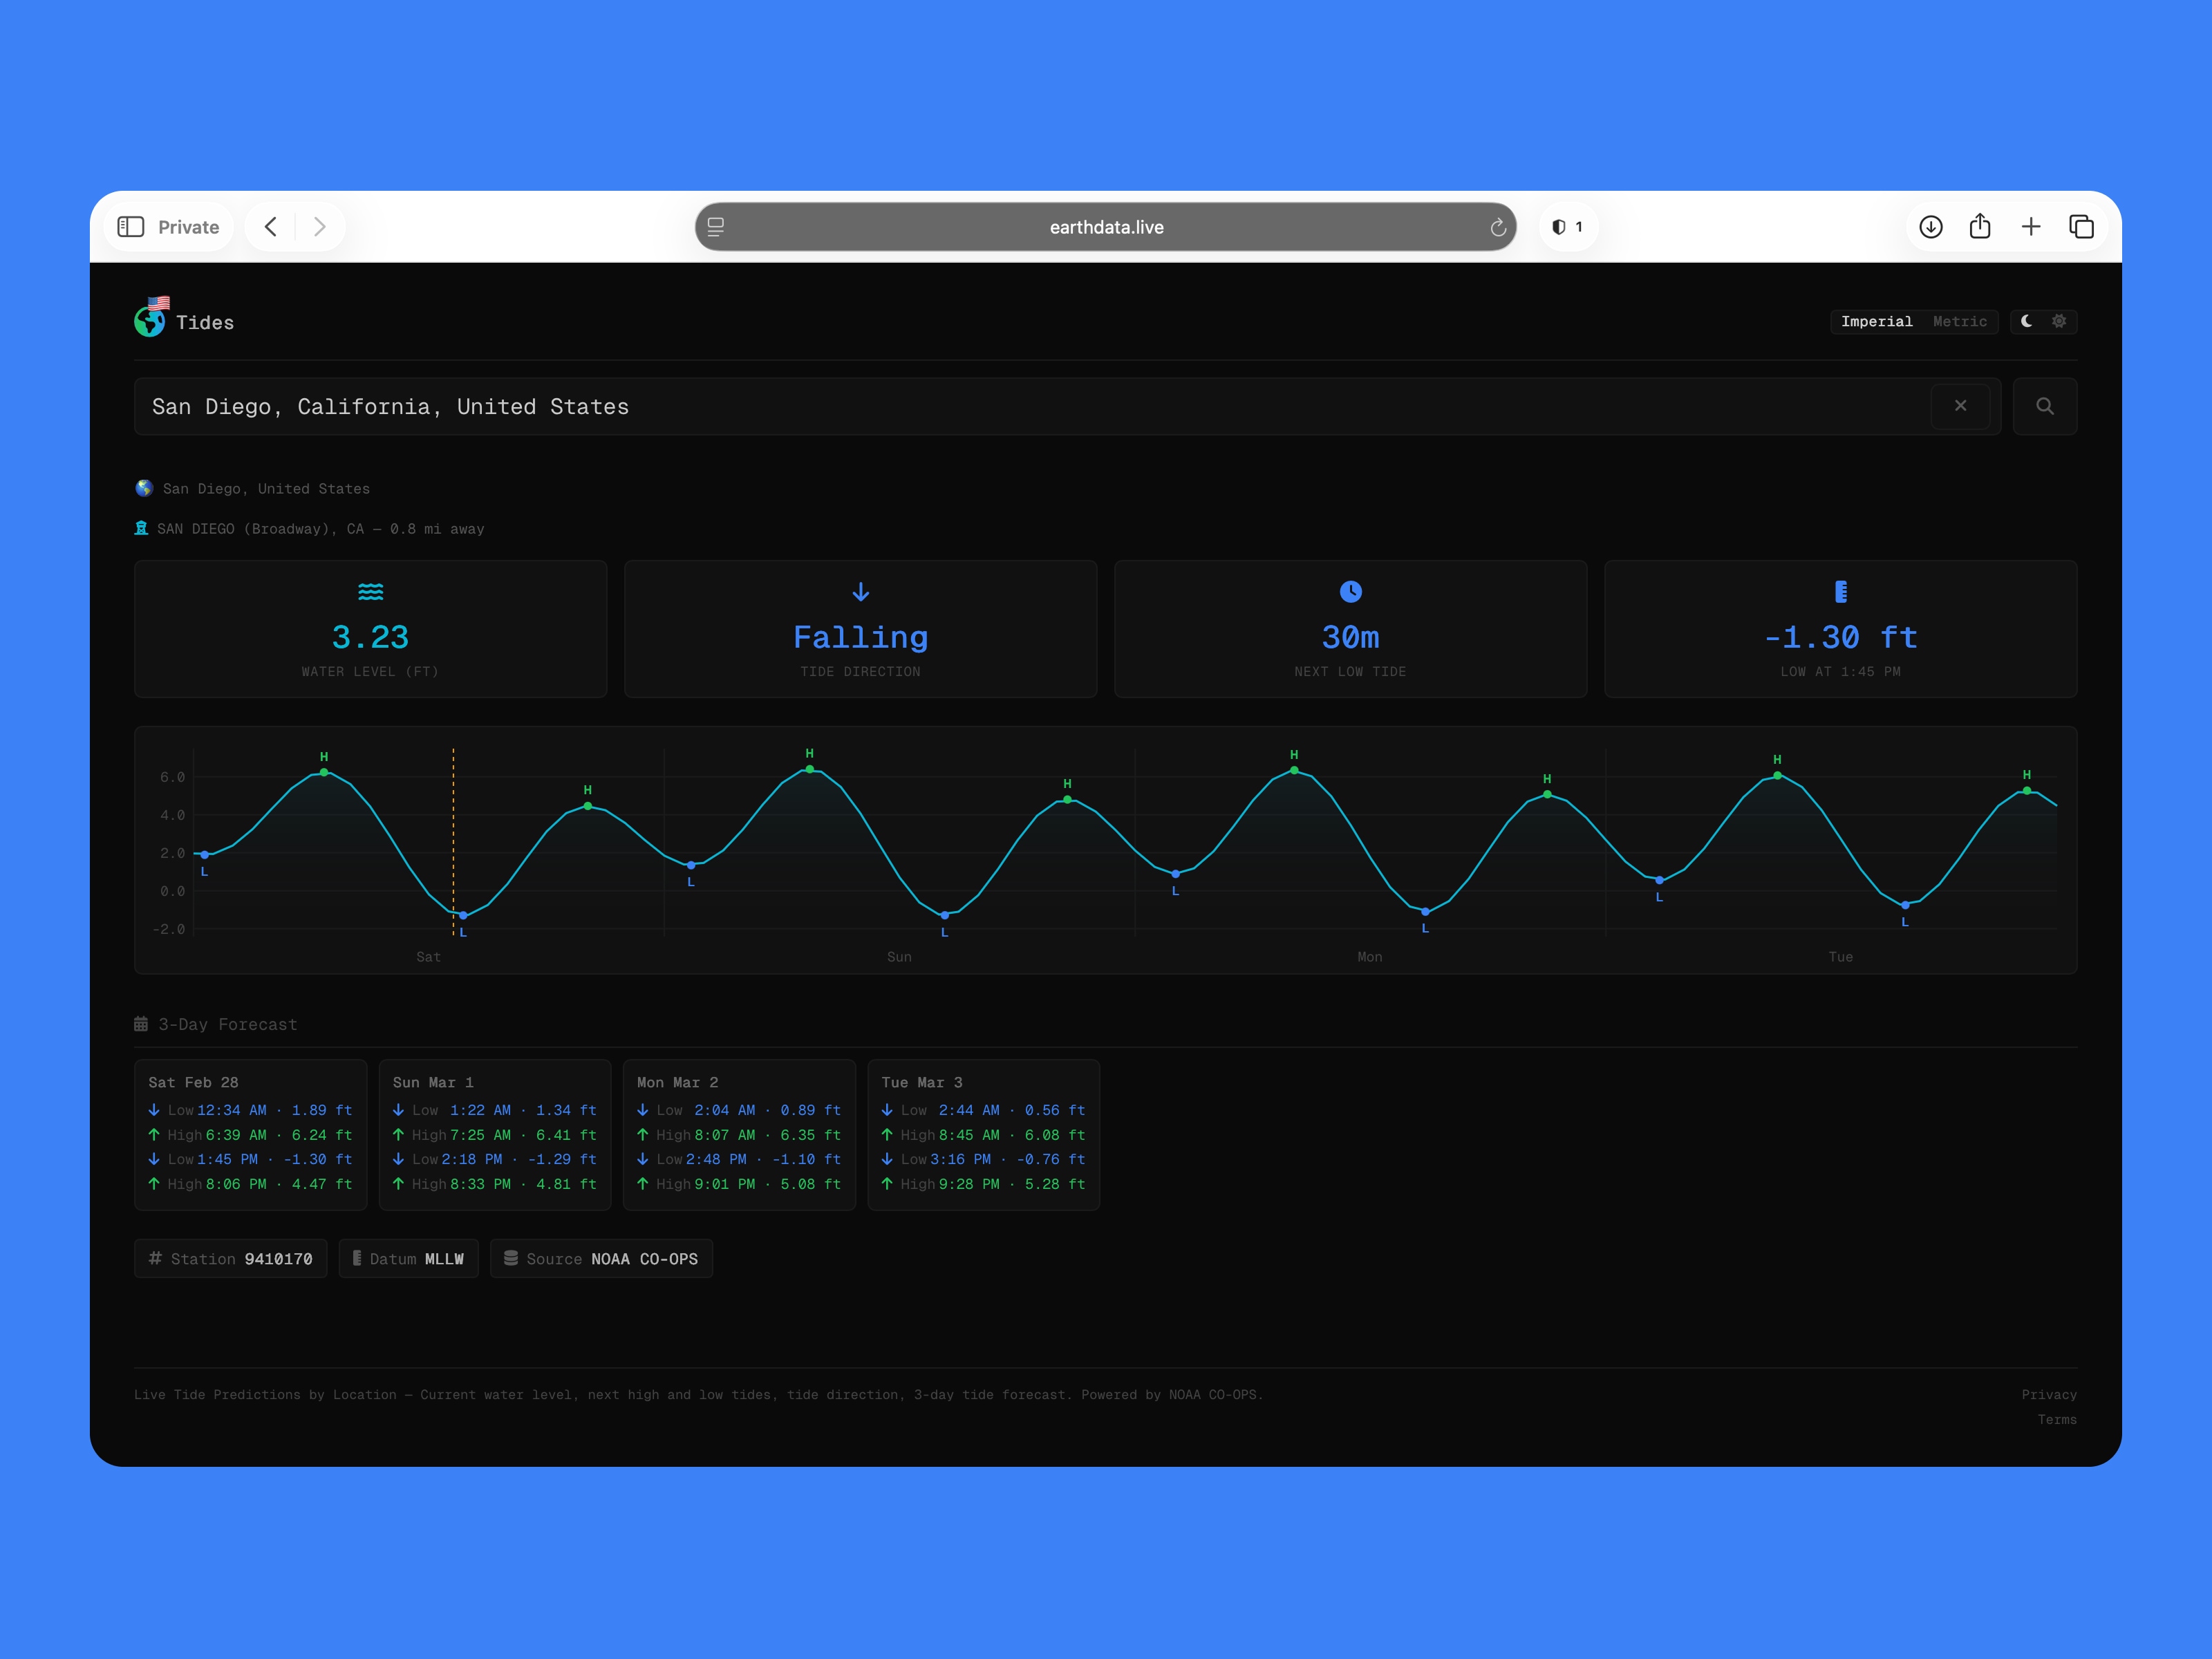This screenshot has height=1659, width=2212.
Task: Click the earthdata.live address bar
Action: pos(1105,227)
